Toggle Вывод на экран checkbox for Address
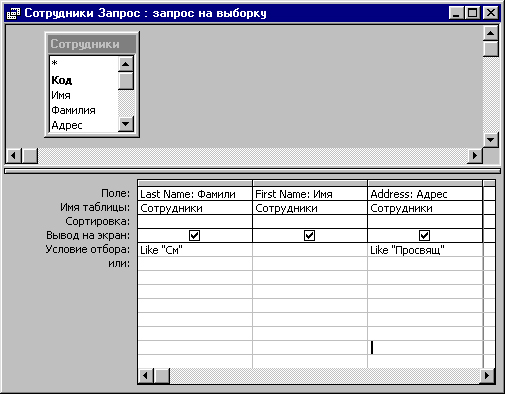 point(424,236)
